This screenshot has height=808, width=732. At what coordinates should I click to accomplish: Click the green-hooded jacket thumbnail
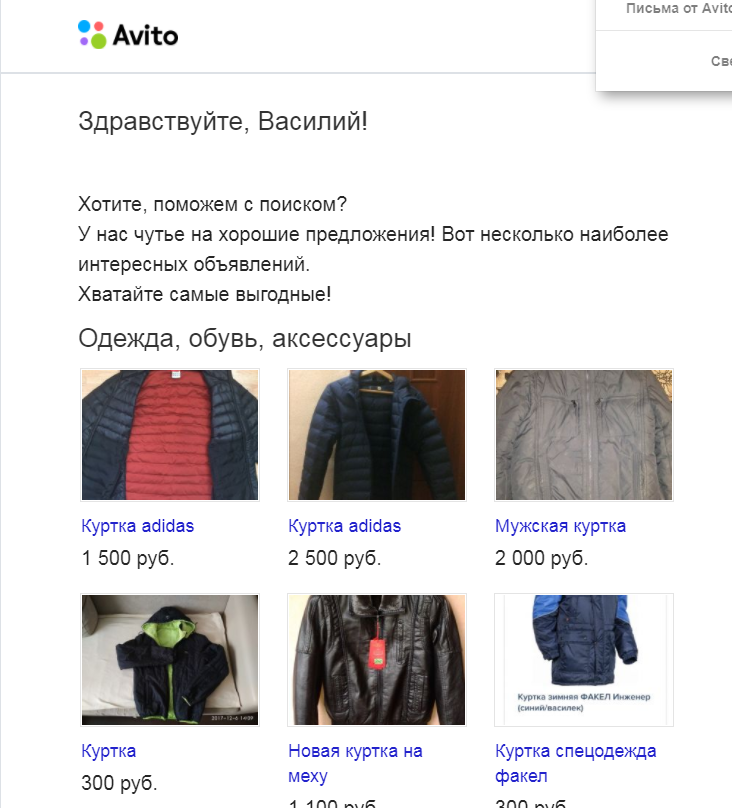pyautogui.click(x=170, y=660)
